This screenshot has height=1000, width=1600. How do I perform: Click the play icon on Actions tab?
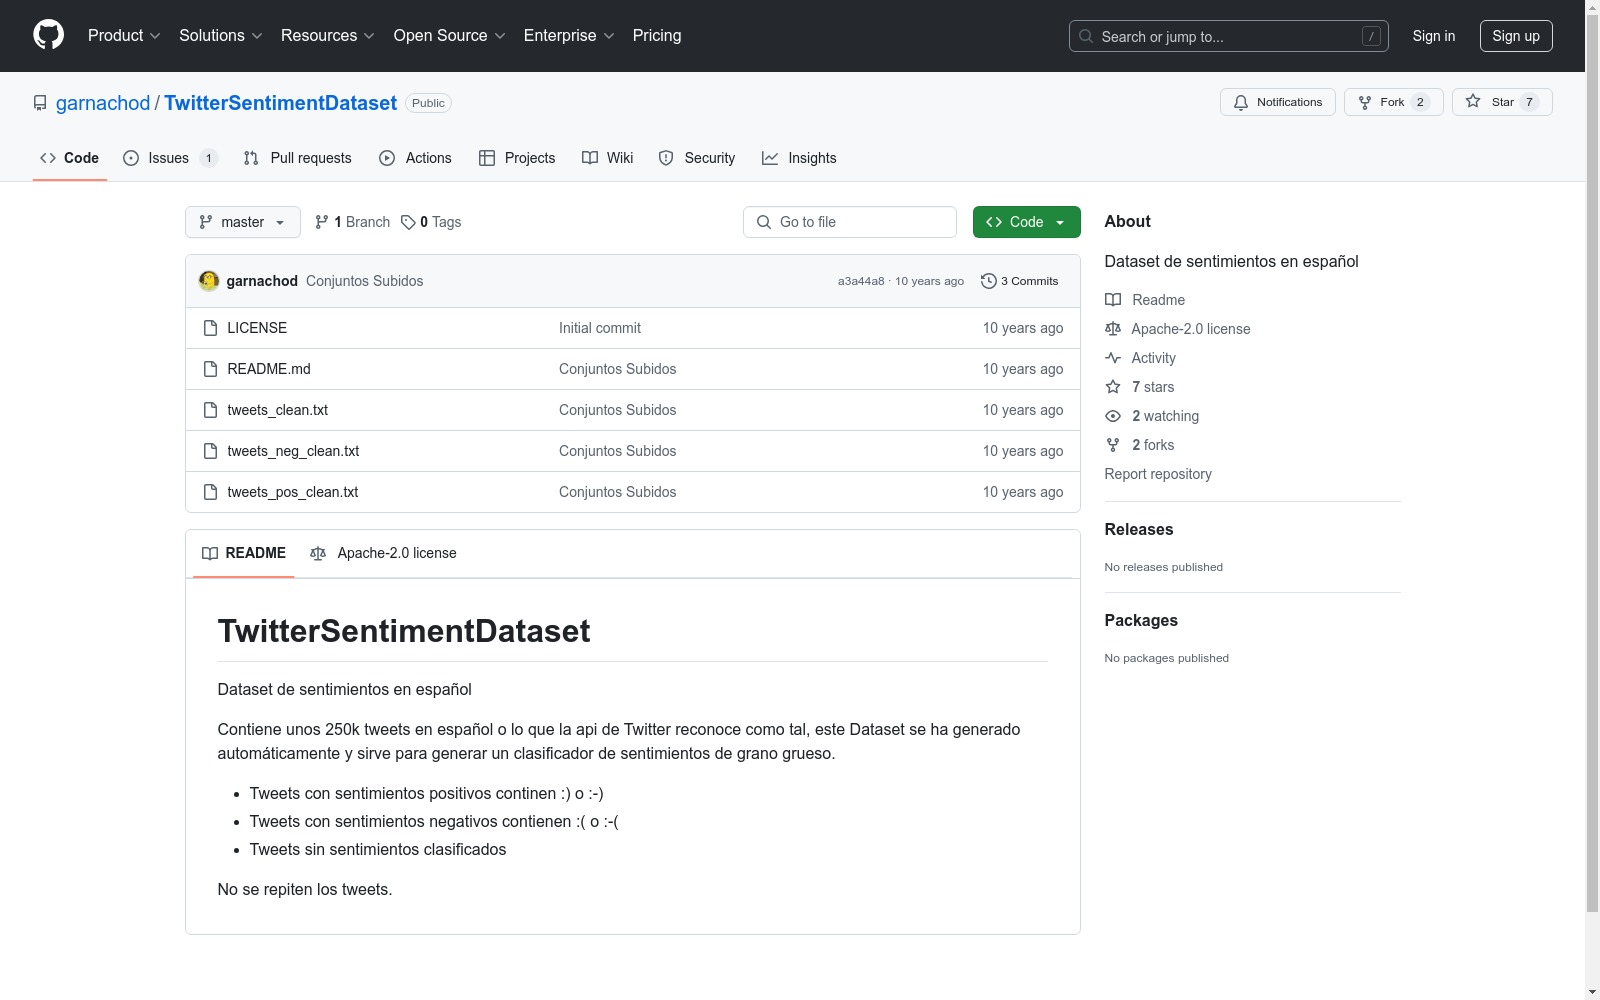387,158
